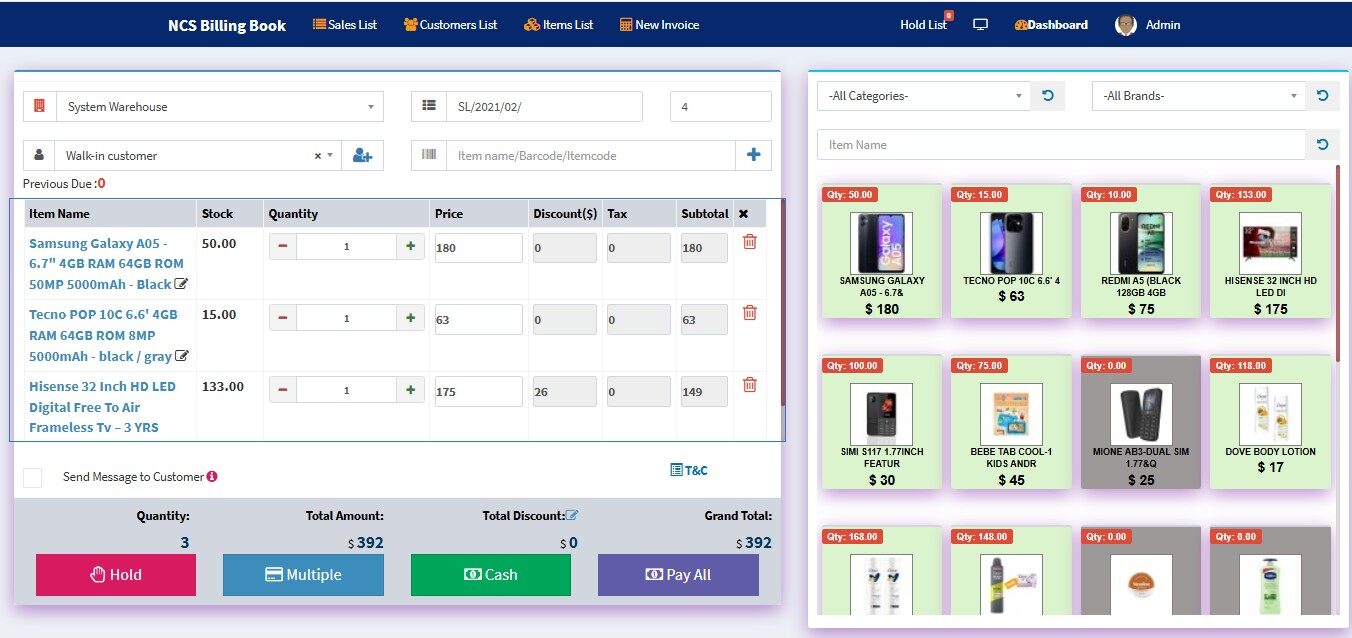The image size is (1352, 638).
Task: Delete the Samsung Galaxy A05 row
Action: point(749,243)
